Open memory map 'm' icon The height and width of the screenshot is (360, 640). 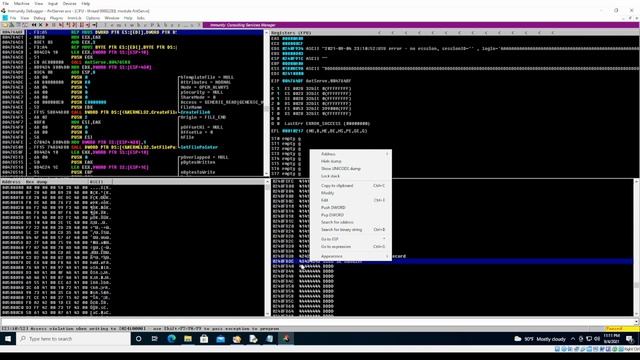point(118,25)
